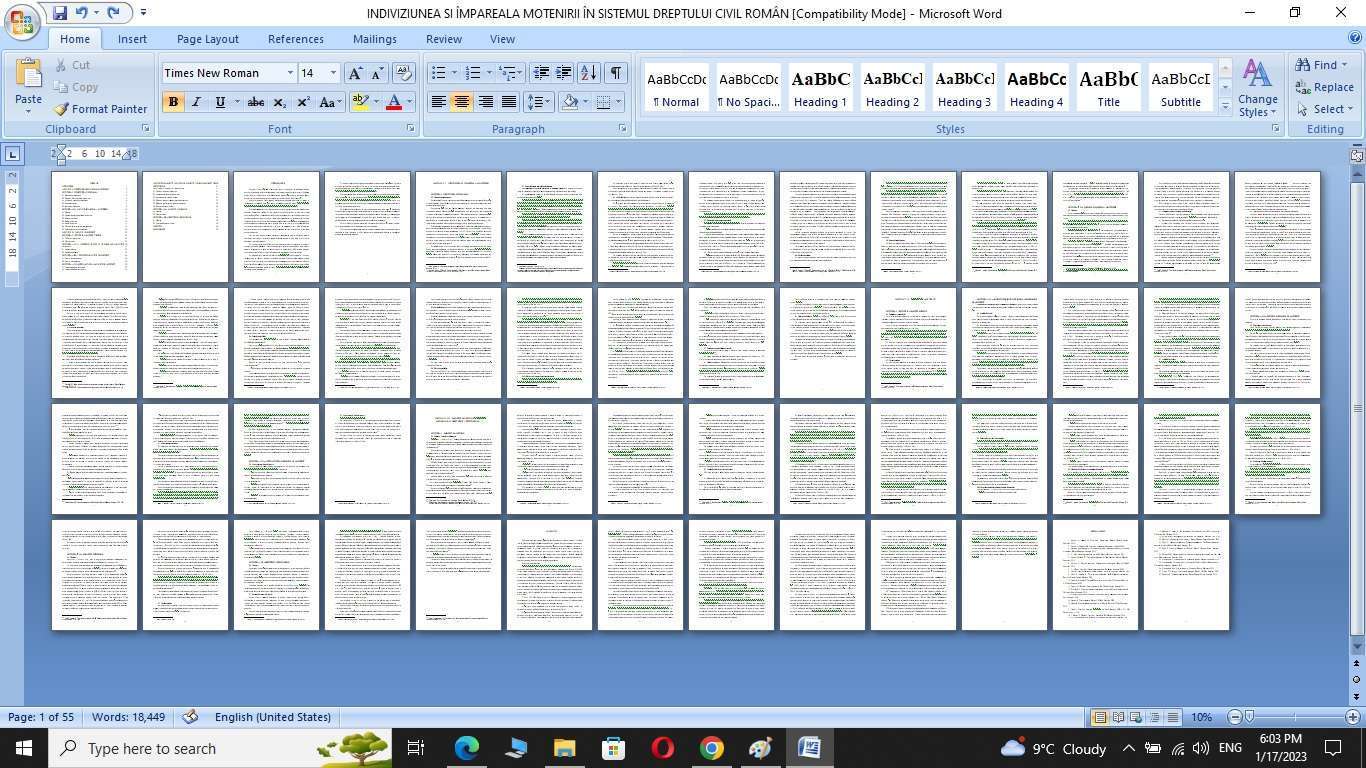Expand the Styles gallery more arrow
Image resolution: width=1366 pixels, height=768 pixels.
(x=1225, y=107)
